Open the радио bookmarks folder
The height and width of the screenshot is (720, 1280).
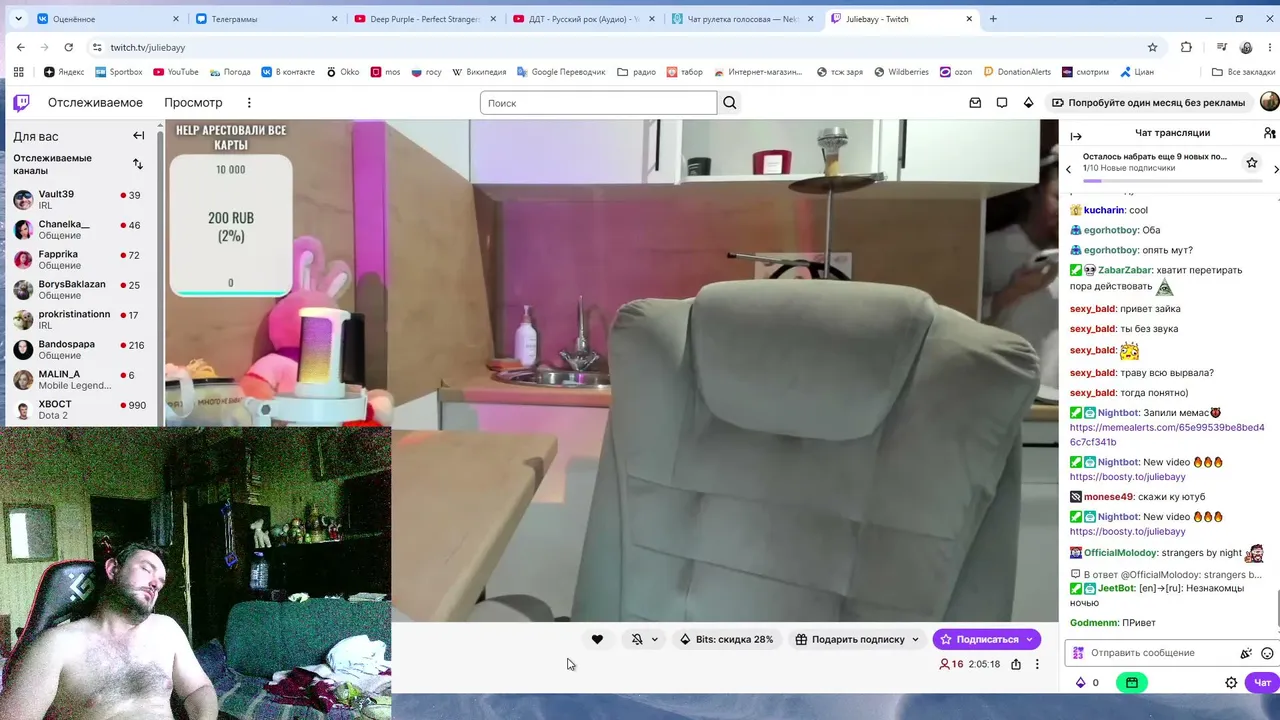tap(636, 72)
